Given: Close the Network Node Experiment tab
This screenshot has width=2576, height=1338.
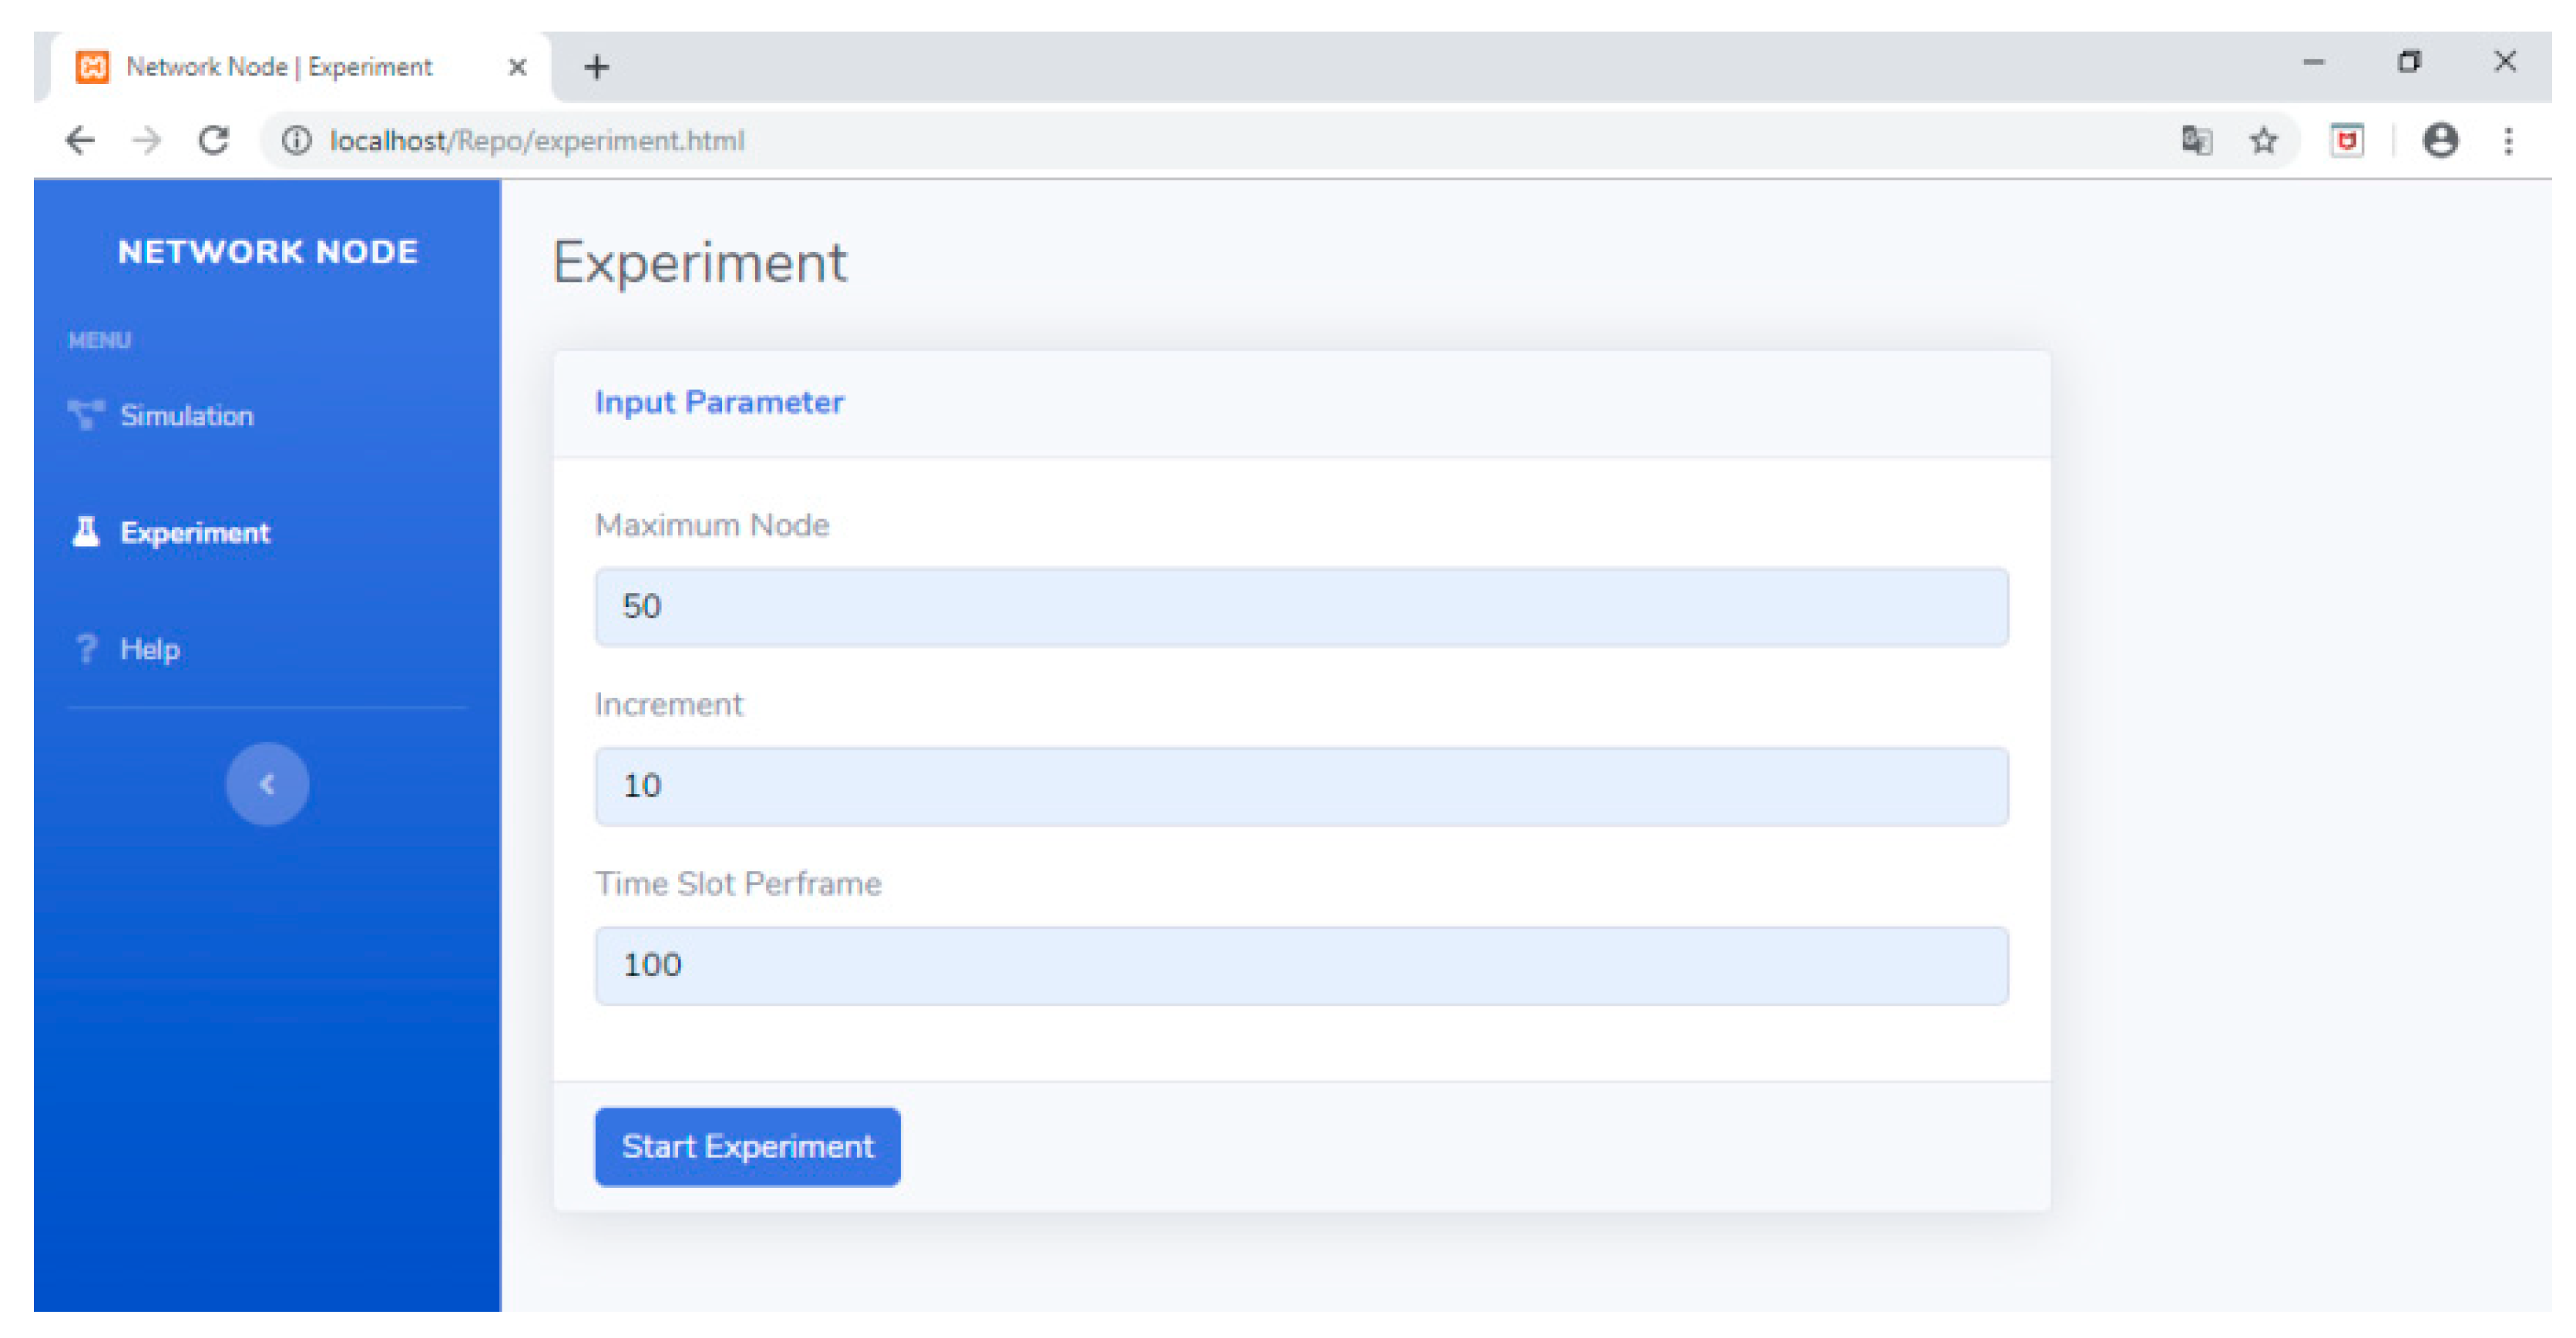Looking at the screenshot, I should (517, 67).
